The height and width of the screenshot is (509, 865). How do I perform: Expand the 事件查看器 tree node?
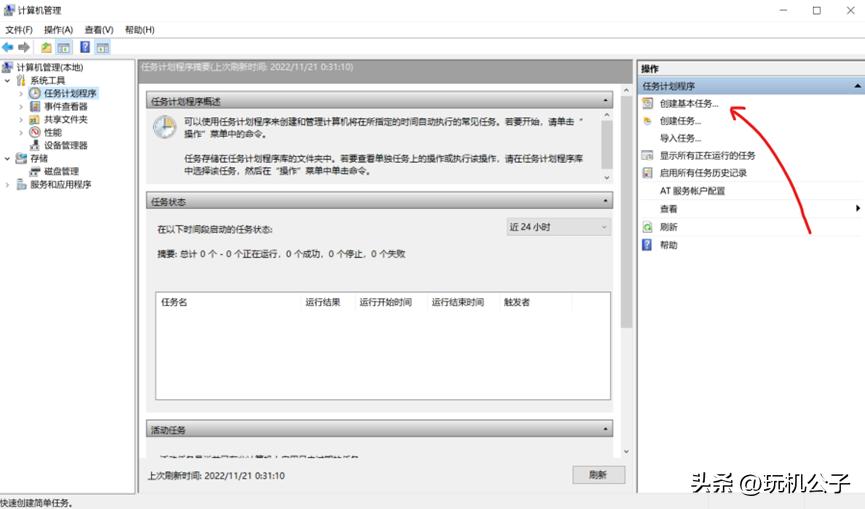(21, 106)
